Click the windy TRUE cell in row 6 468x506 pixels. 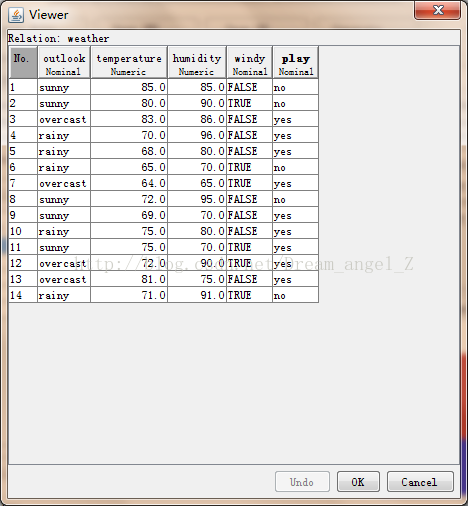250,167
